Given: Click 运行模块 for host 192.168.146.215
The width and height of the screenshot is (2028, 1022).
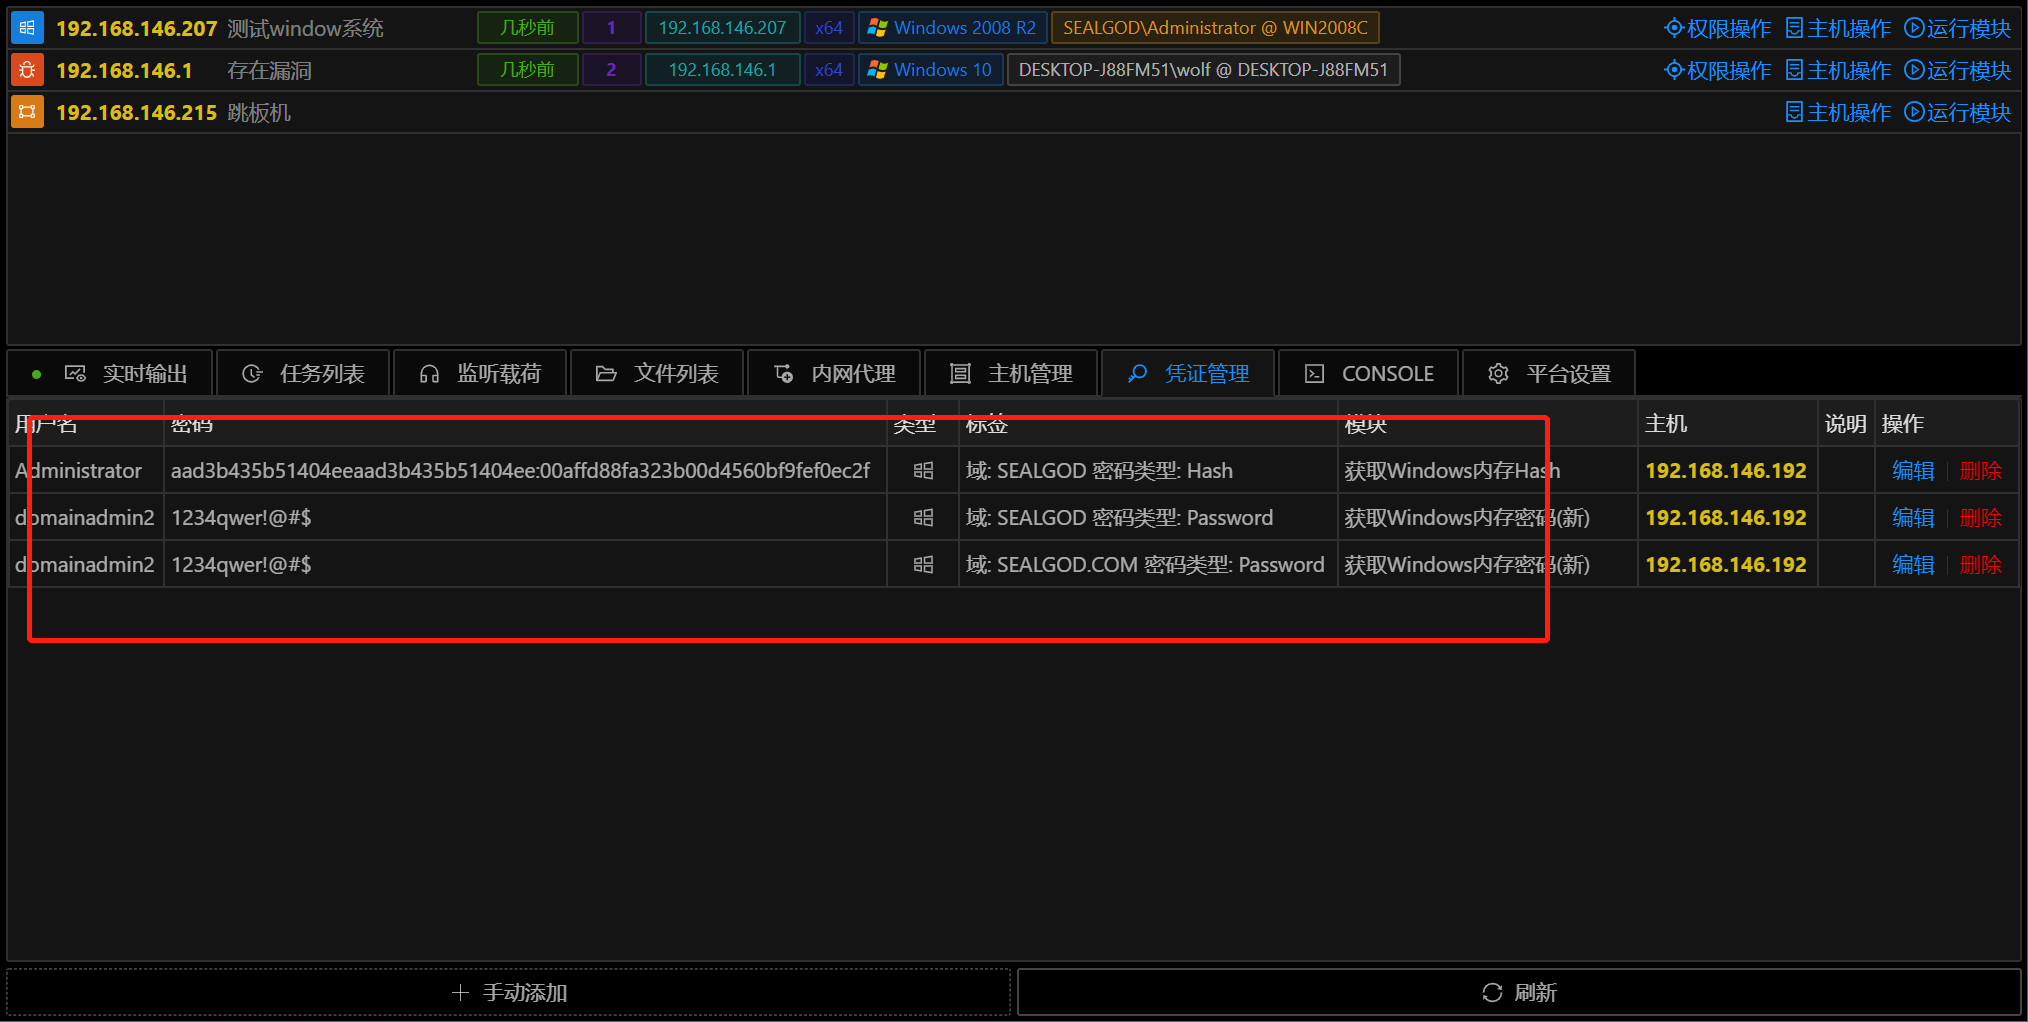Looking at the screenshot, I should (1957, 112).
